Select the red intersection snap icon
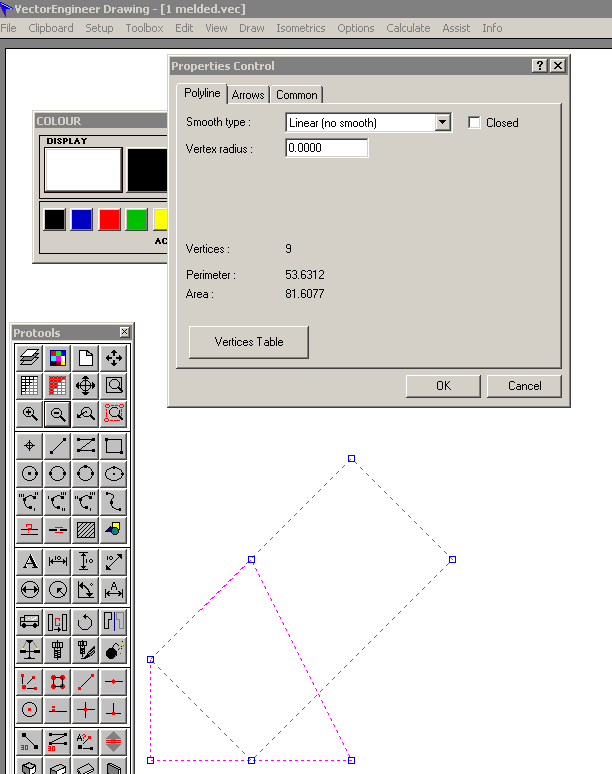The width and height of the screenshot is (612, 774). tap(86, 710)
